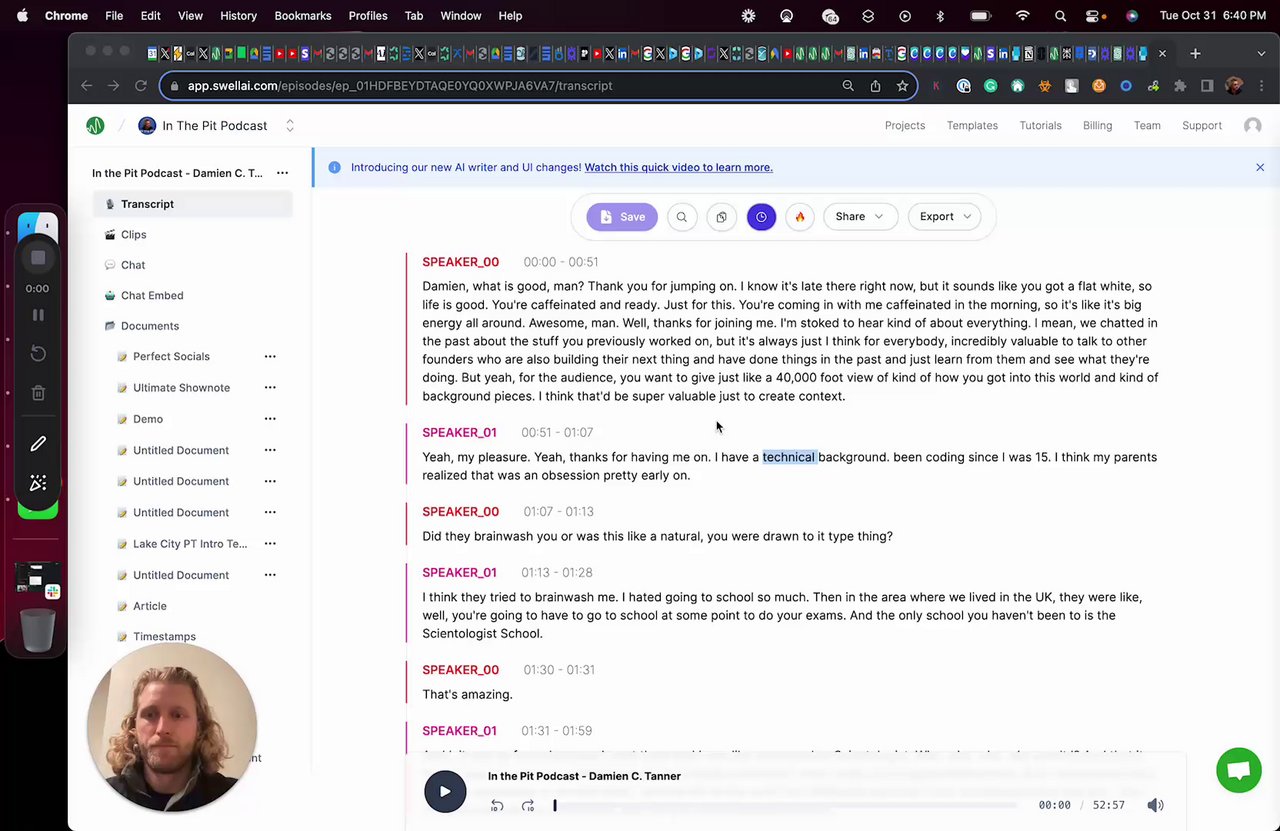Play the podcast audio
This screenshot has height=831, width=1280.
click(445, 792)
